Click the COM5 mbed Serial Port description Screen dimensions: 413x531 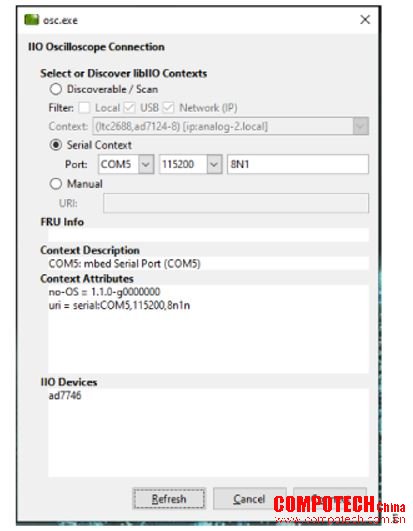point(125,263)
